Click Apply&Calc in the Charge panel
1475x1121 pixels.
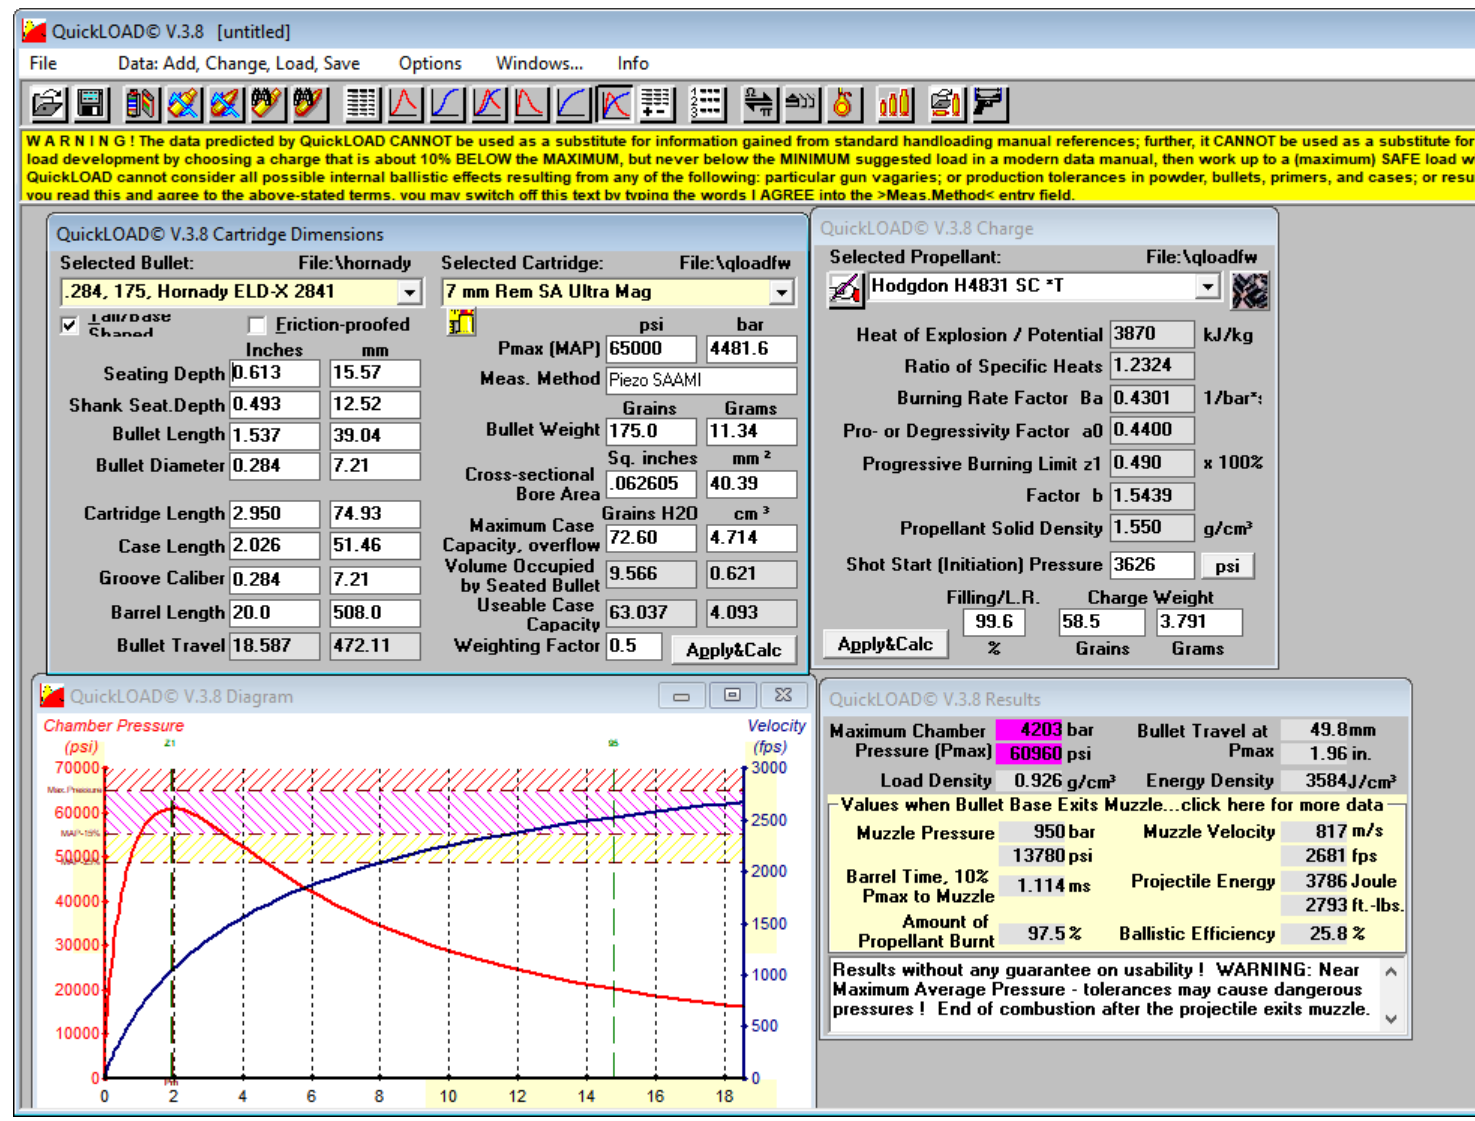(884, 644)
